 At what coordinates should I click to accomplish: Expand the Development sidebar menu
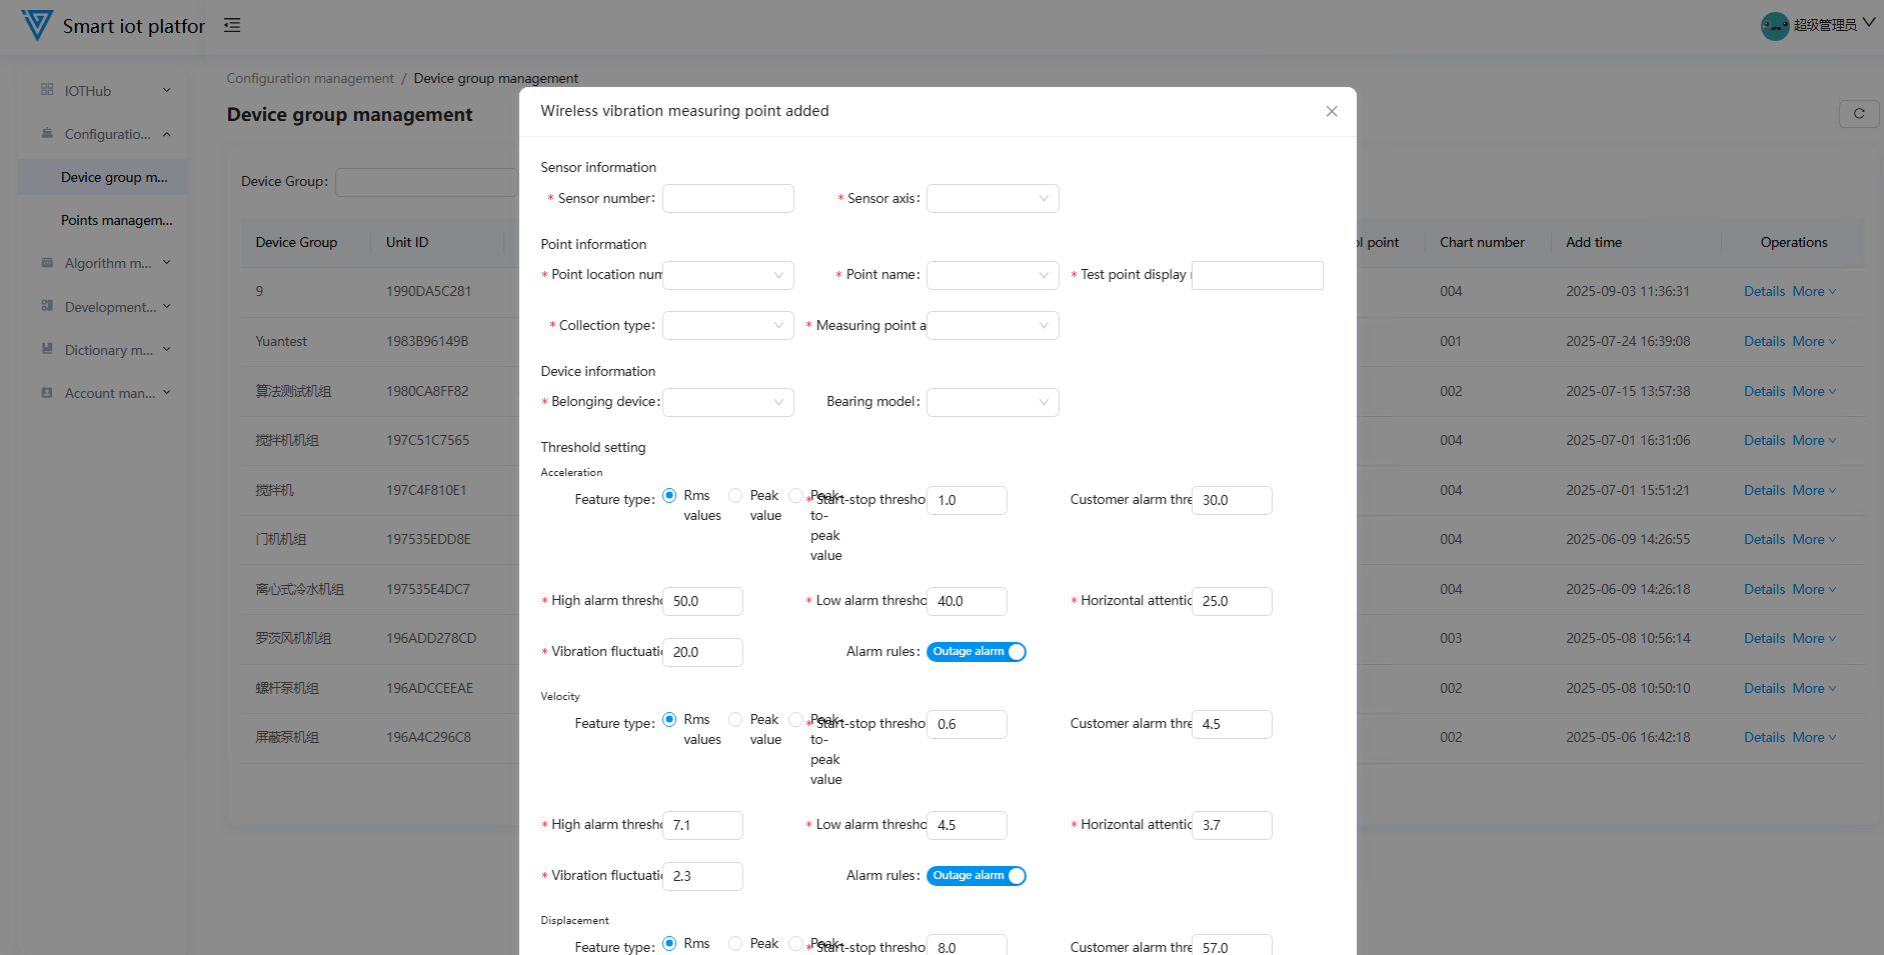[x=110, y=307]
